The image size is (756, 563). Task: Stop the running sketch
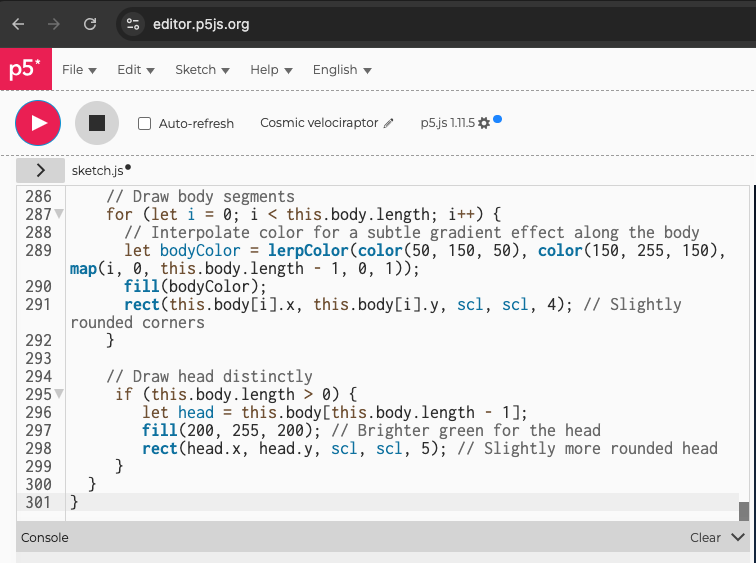click(x=97, y=123)
